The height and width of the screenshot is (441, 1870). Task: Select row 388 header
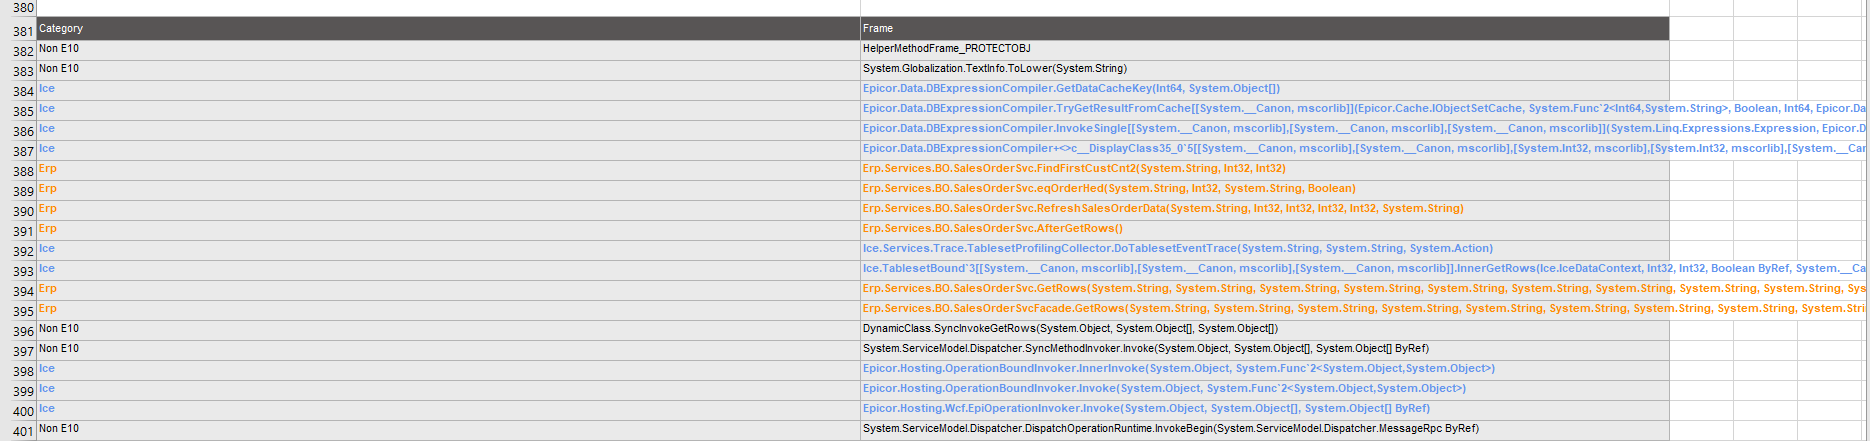point(18,171)
